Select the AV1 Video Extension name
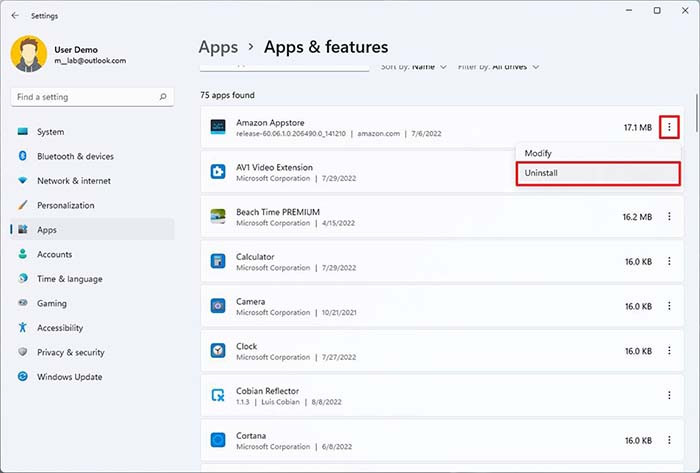700x473 pixels. [x=274, y=167]
